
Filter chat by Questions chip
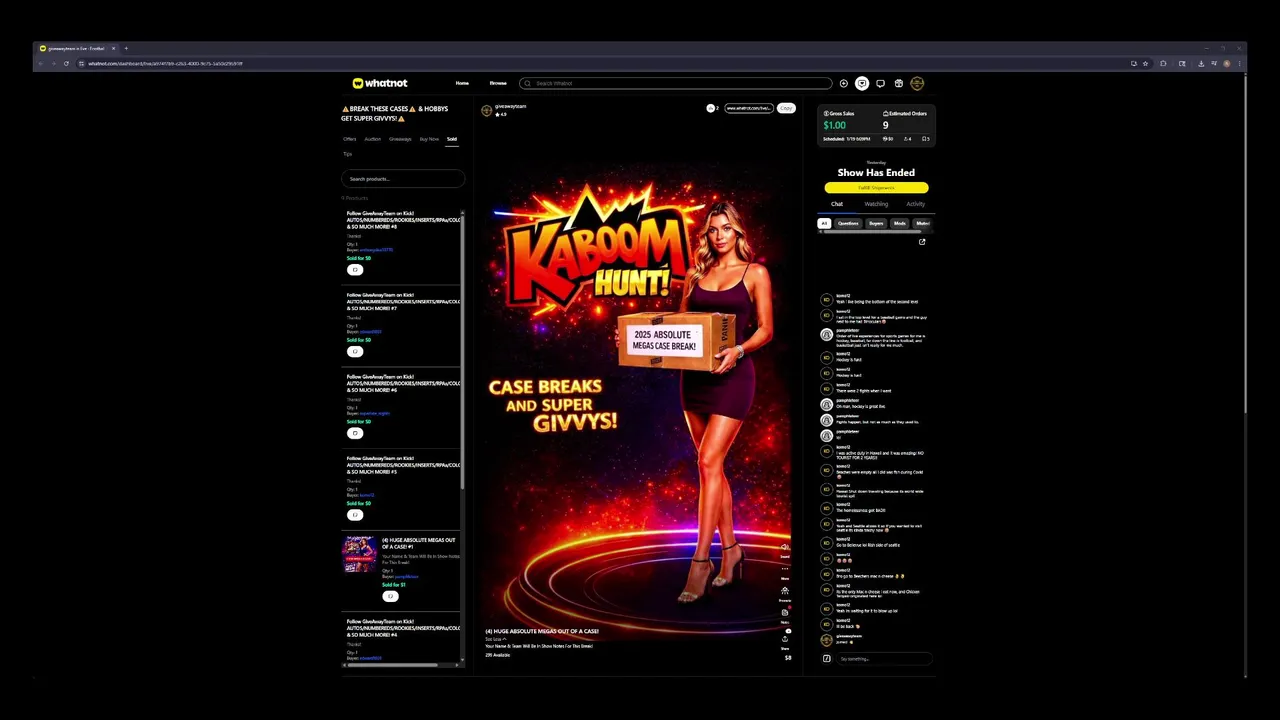point(848,224)
